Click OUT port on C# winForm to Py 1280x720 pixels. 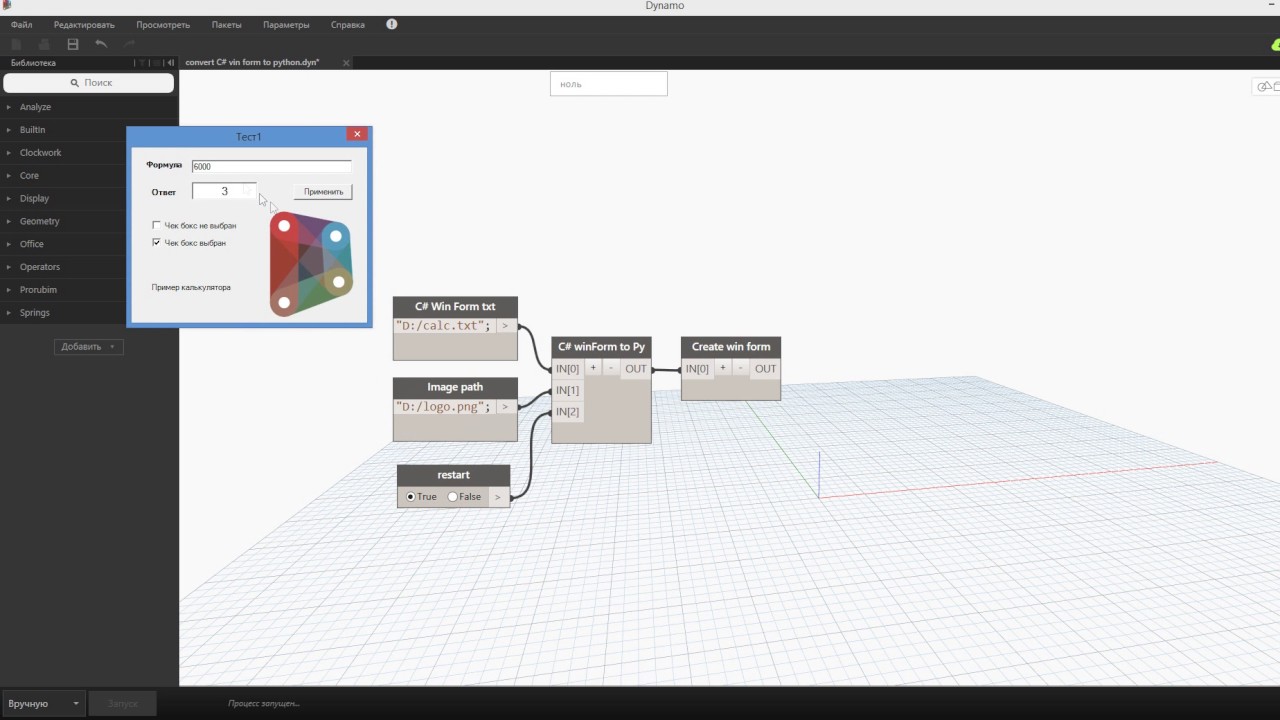pyautogui.click(x=636, y=369)
